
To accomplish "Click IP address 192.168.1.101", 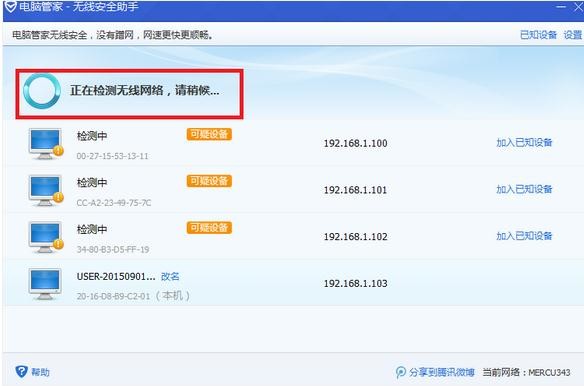I will click(x=355, y=190).
